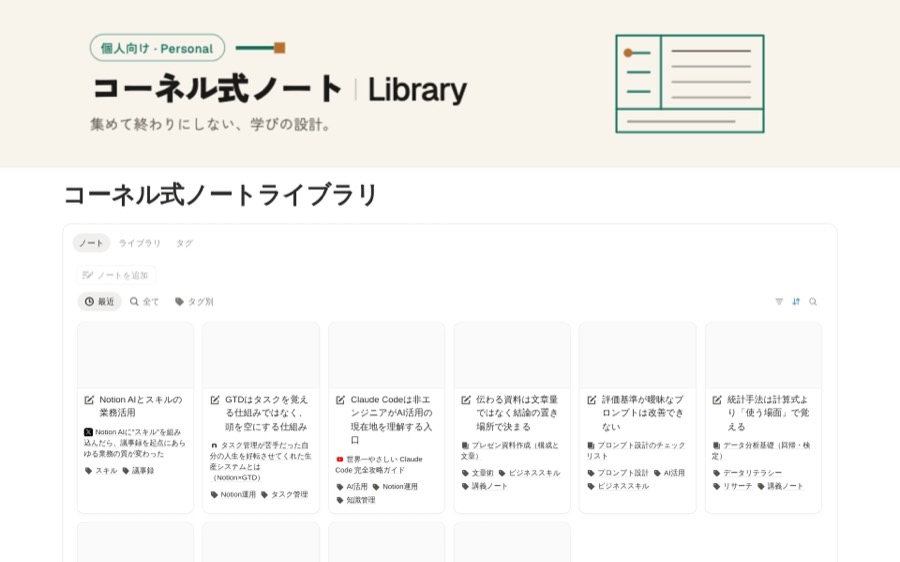Screen dimensions: 900x562
Task: Select the 最近 view
Action: click(x=100, y=301)
